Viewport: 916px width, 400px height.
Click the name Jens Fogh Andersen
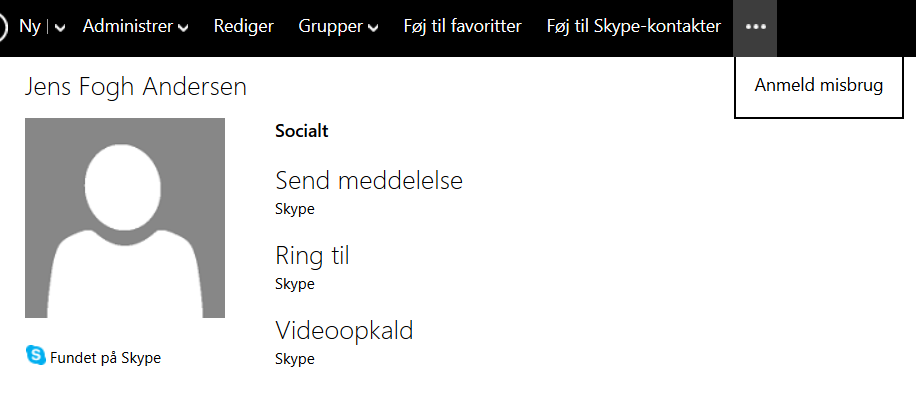click(x=135, y=88)
